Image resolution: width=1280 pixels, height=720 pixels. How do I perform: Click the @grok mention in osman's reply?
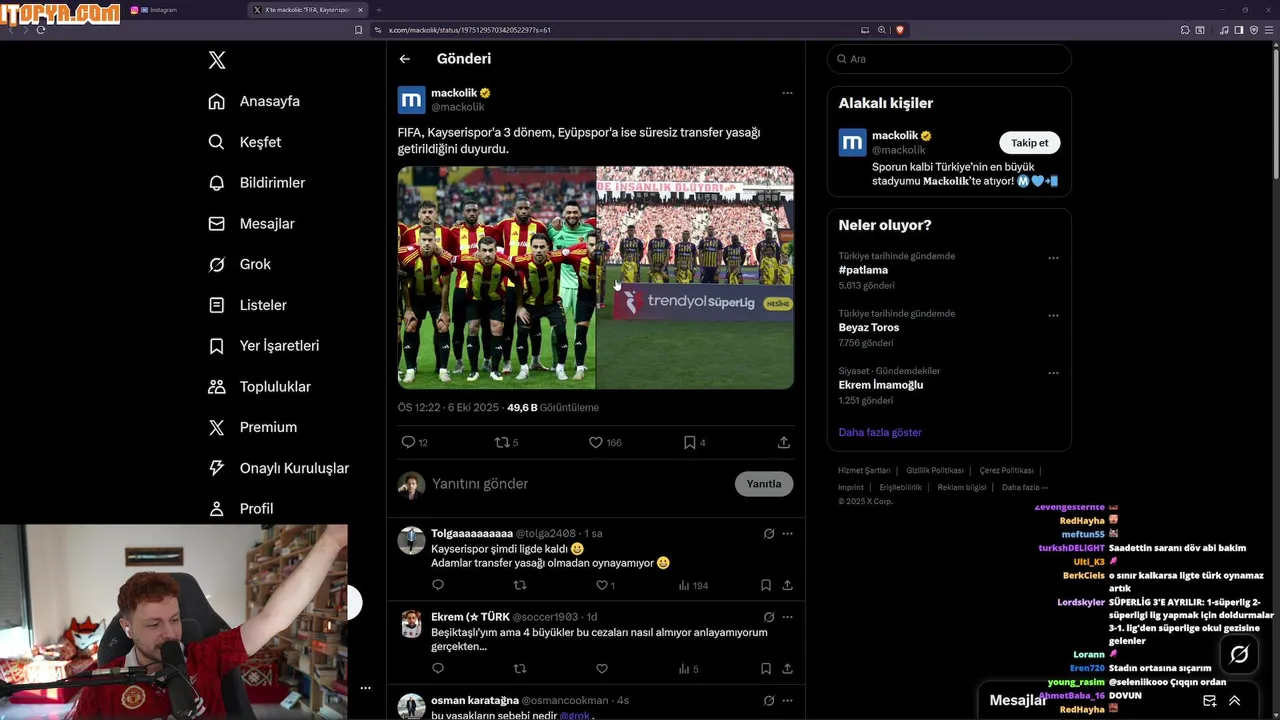[574, 716]
